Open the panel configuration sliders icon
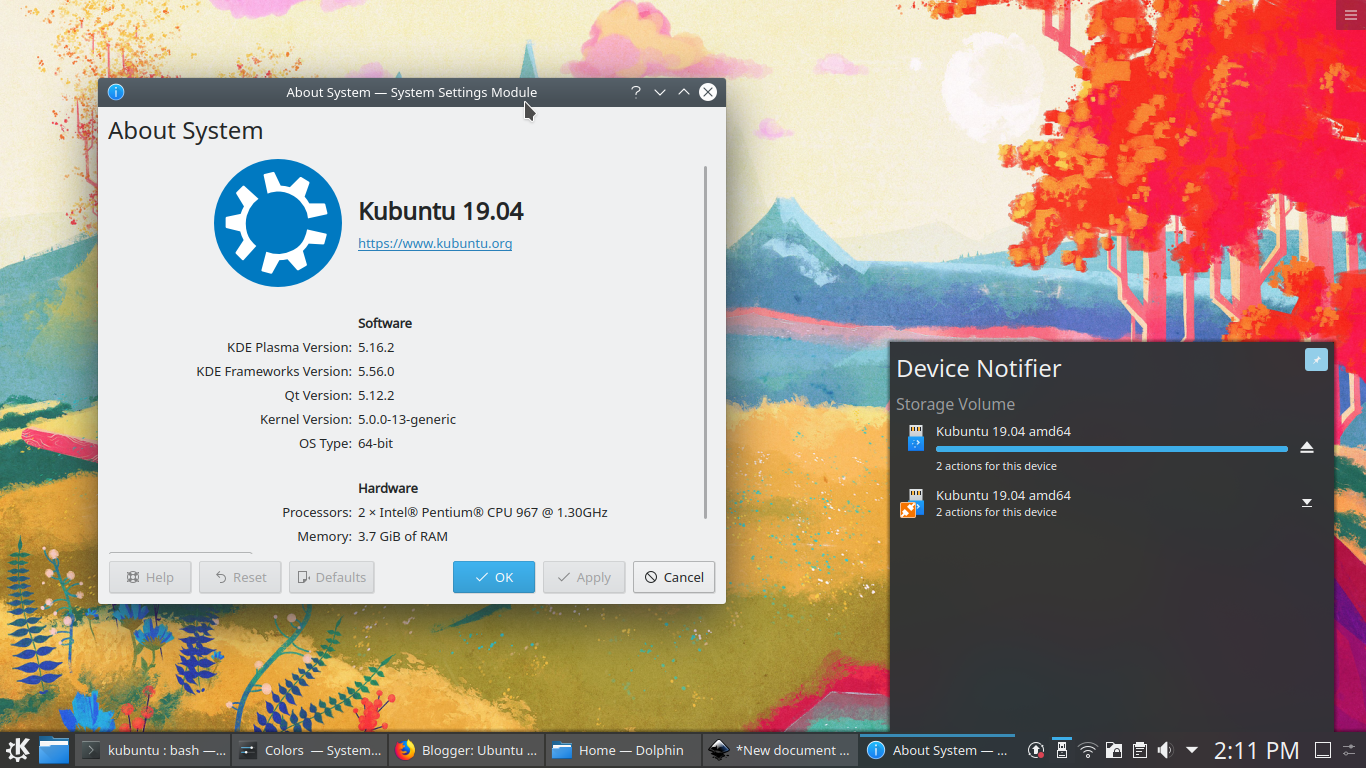 [1350, 750]
